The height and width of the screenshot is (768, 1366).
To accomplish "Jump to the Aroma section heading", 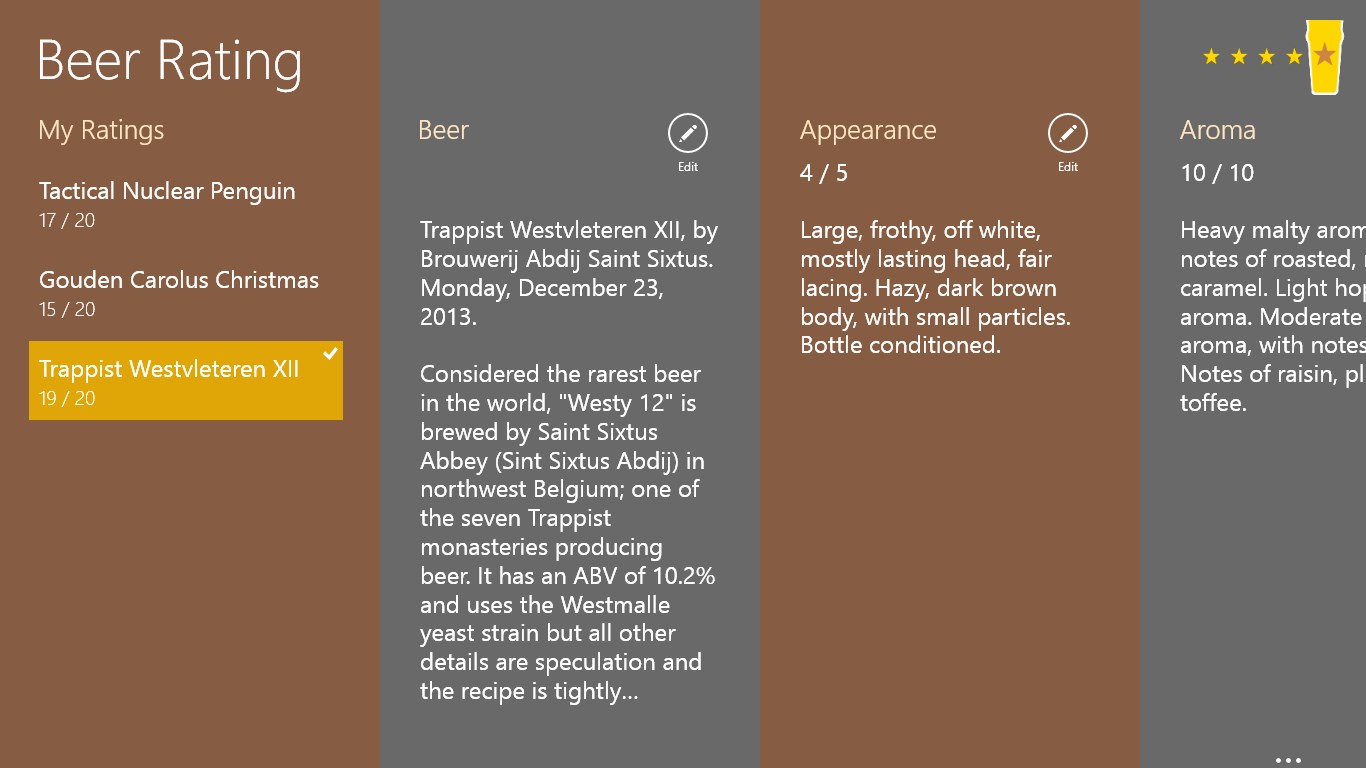I will [x=1217, y=130].
